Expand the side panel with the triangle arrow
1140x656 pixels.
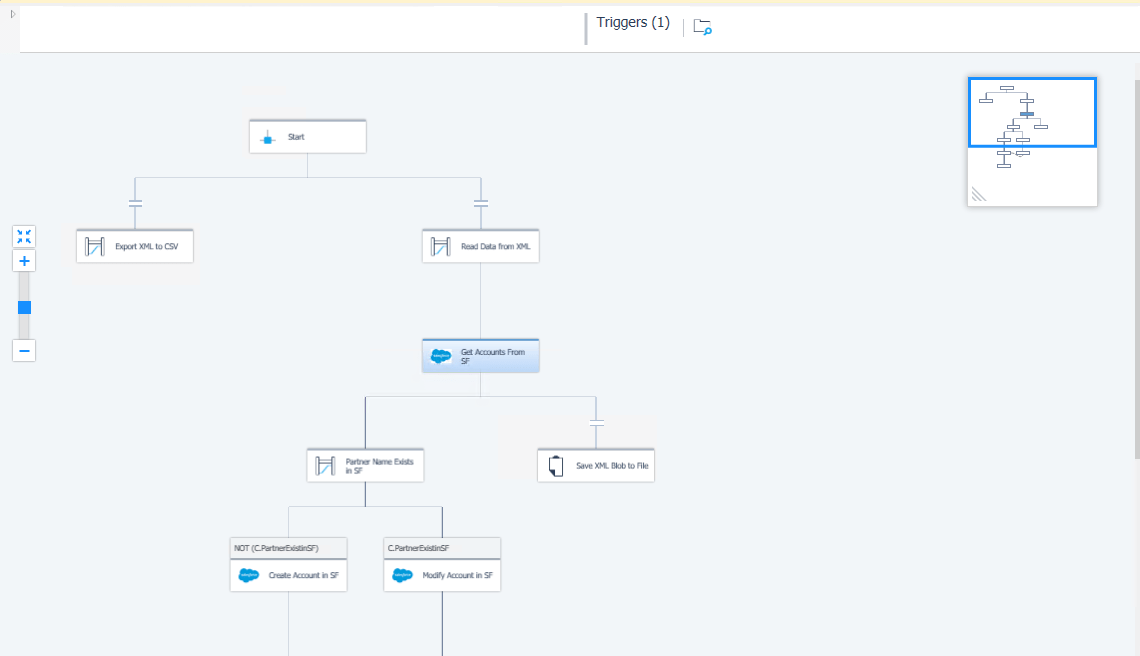coord(12,14)
